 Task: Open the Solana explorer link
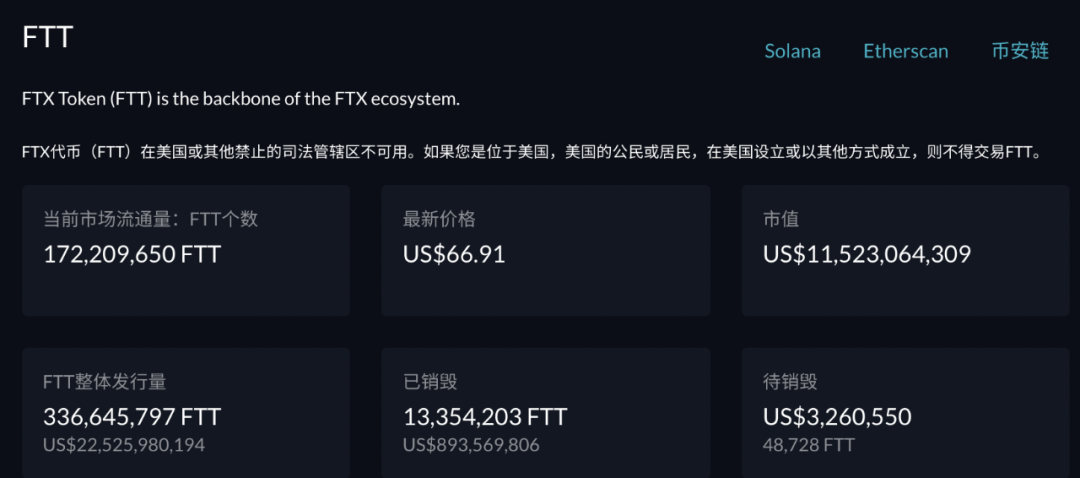[792, 51]
